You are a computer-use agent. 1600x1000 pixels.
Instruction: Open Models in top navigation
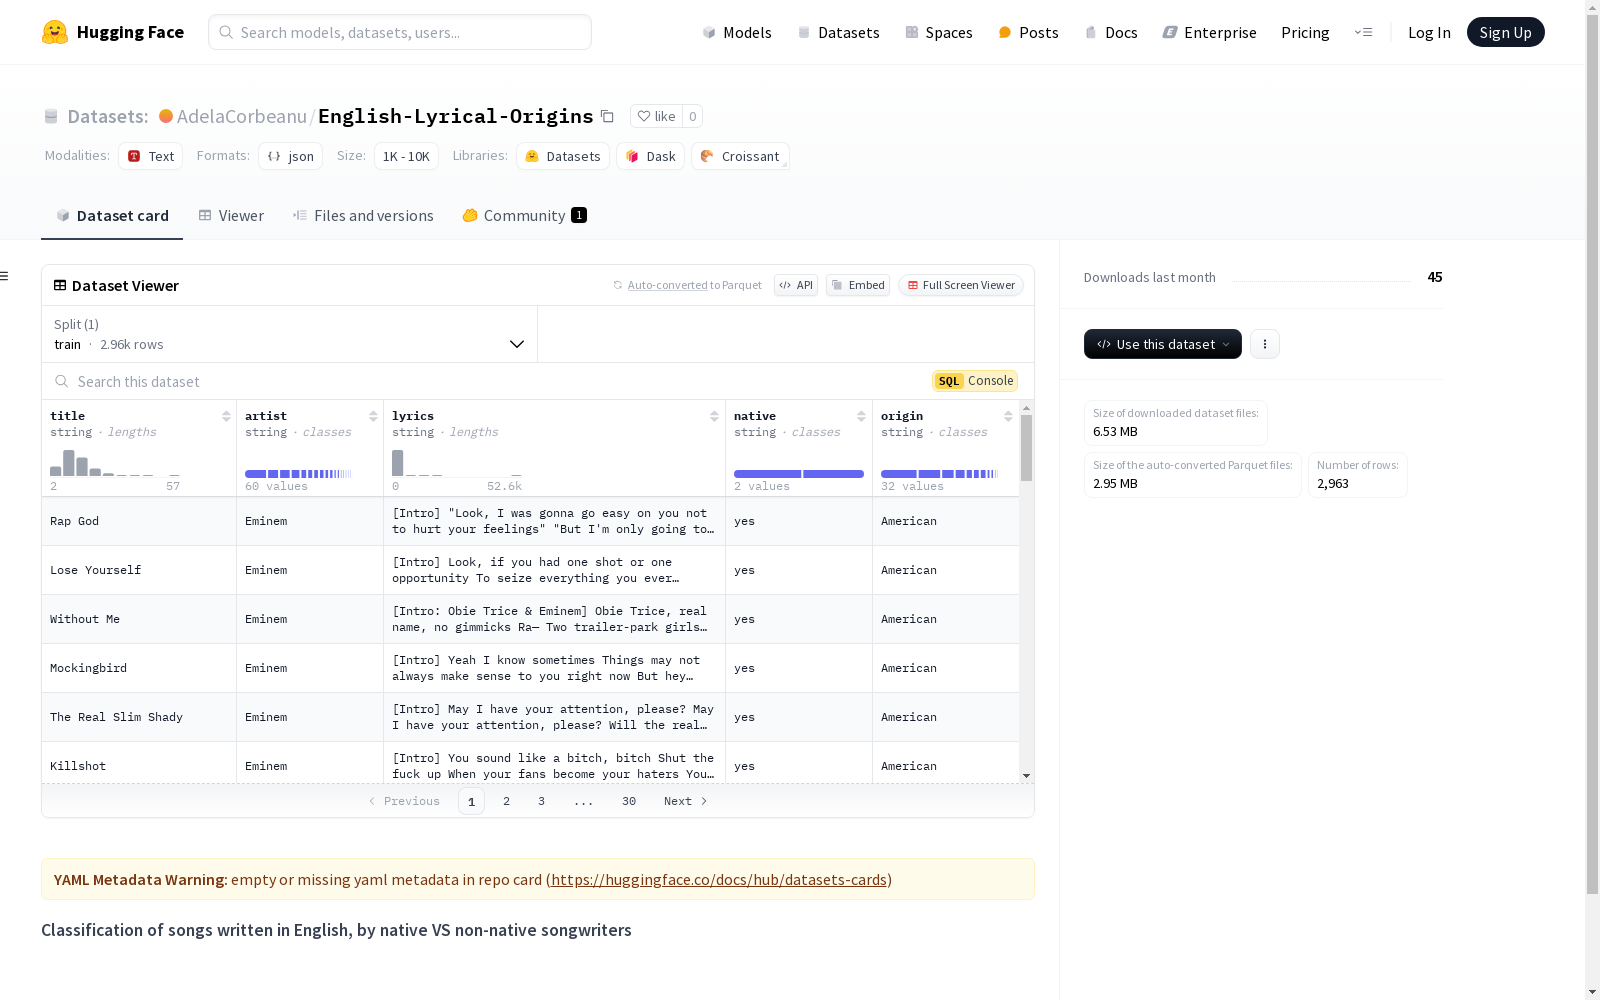(737, 32)
